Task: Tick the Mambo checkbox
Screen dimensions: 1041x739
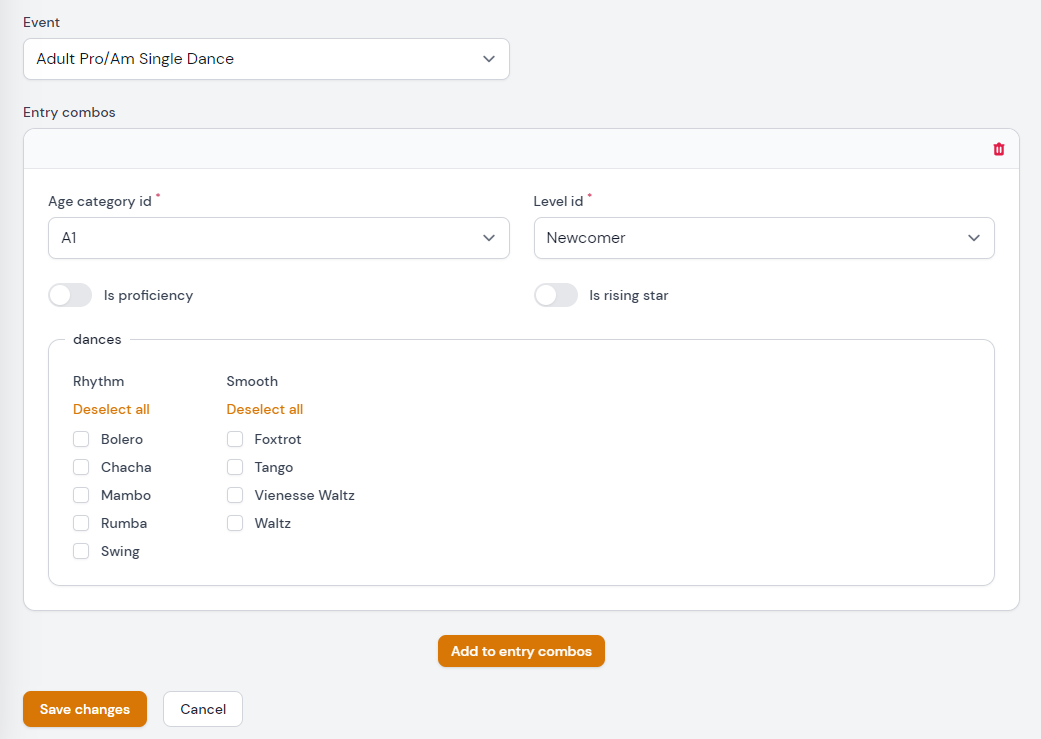Action: 81,495
